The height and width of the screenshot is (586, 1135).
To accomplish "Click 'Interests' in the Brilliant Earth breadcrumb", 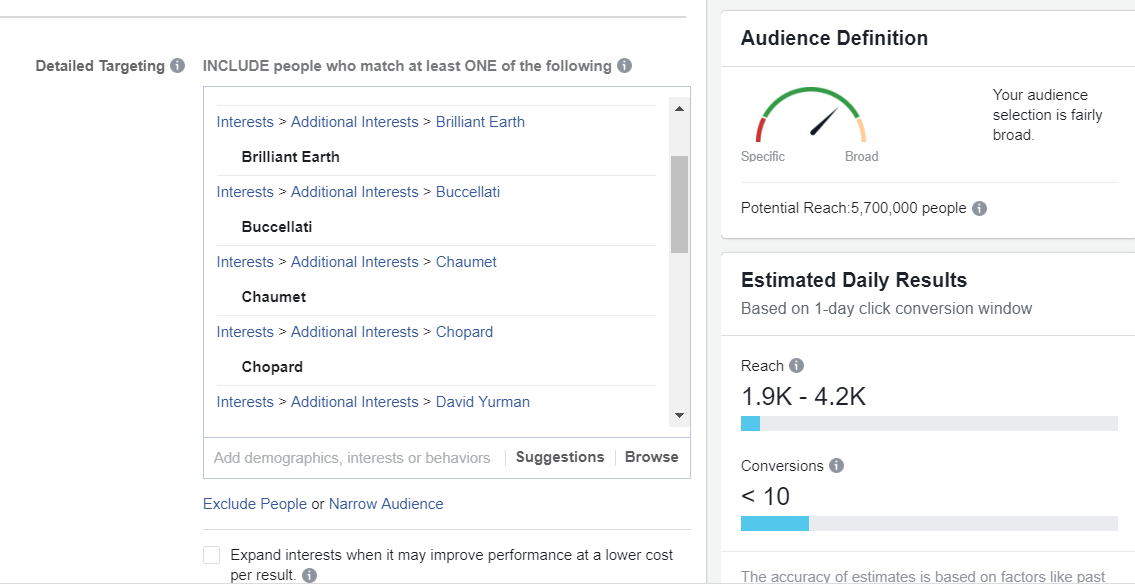I will point(245,122).
